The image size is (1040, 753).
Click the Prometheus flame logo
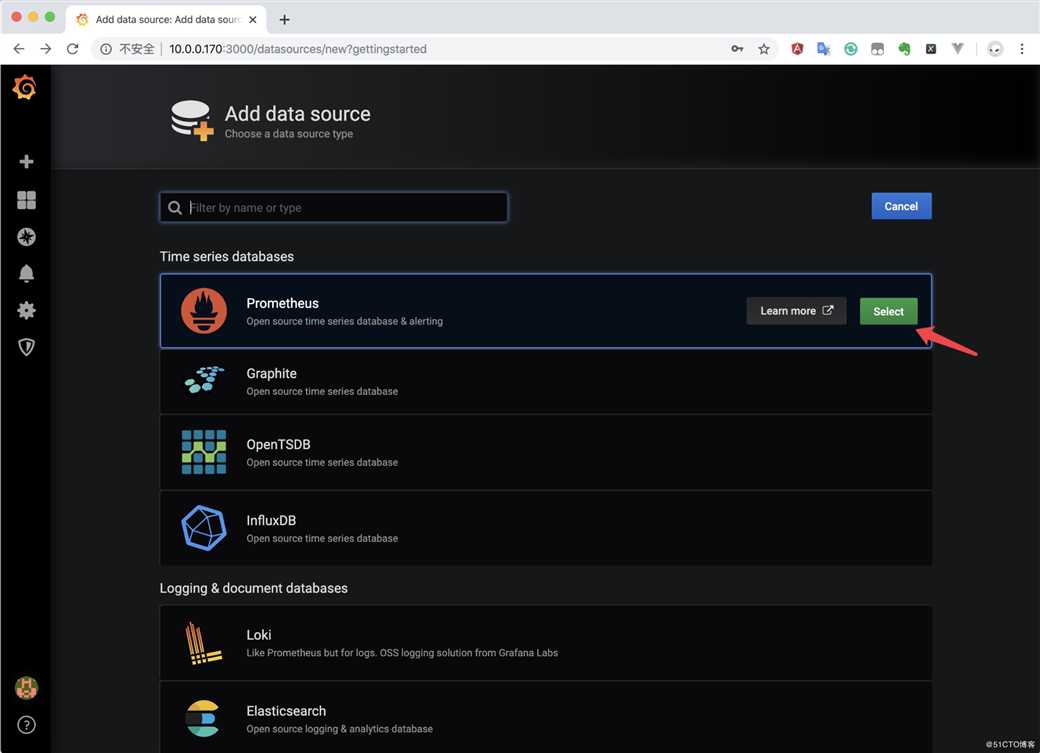(x=204, y=310)
